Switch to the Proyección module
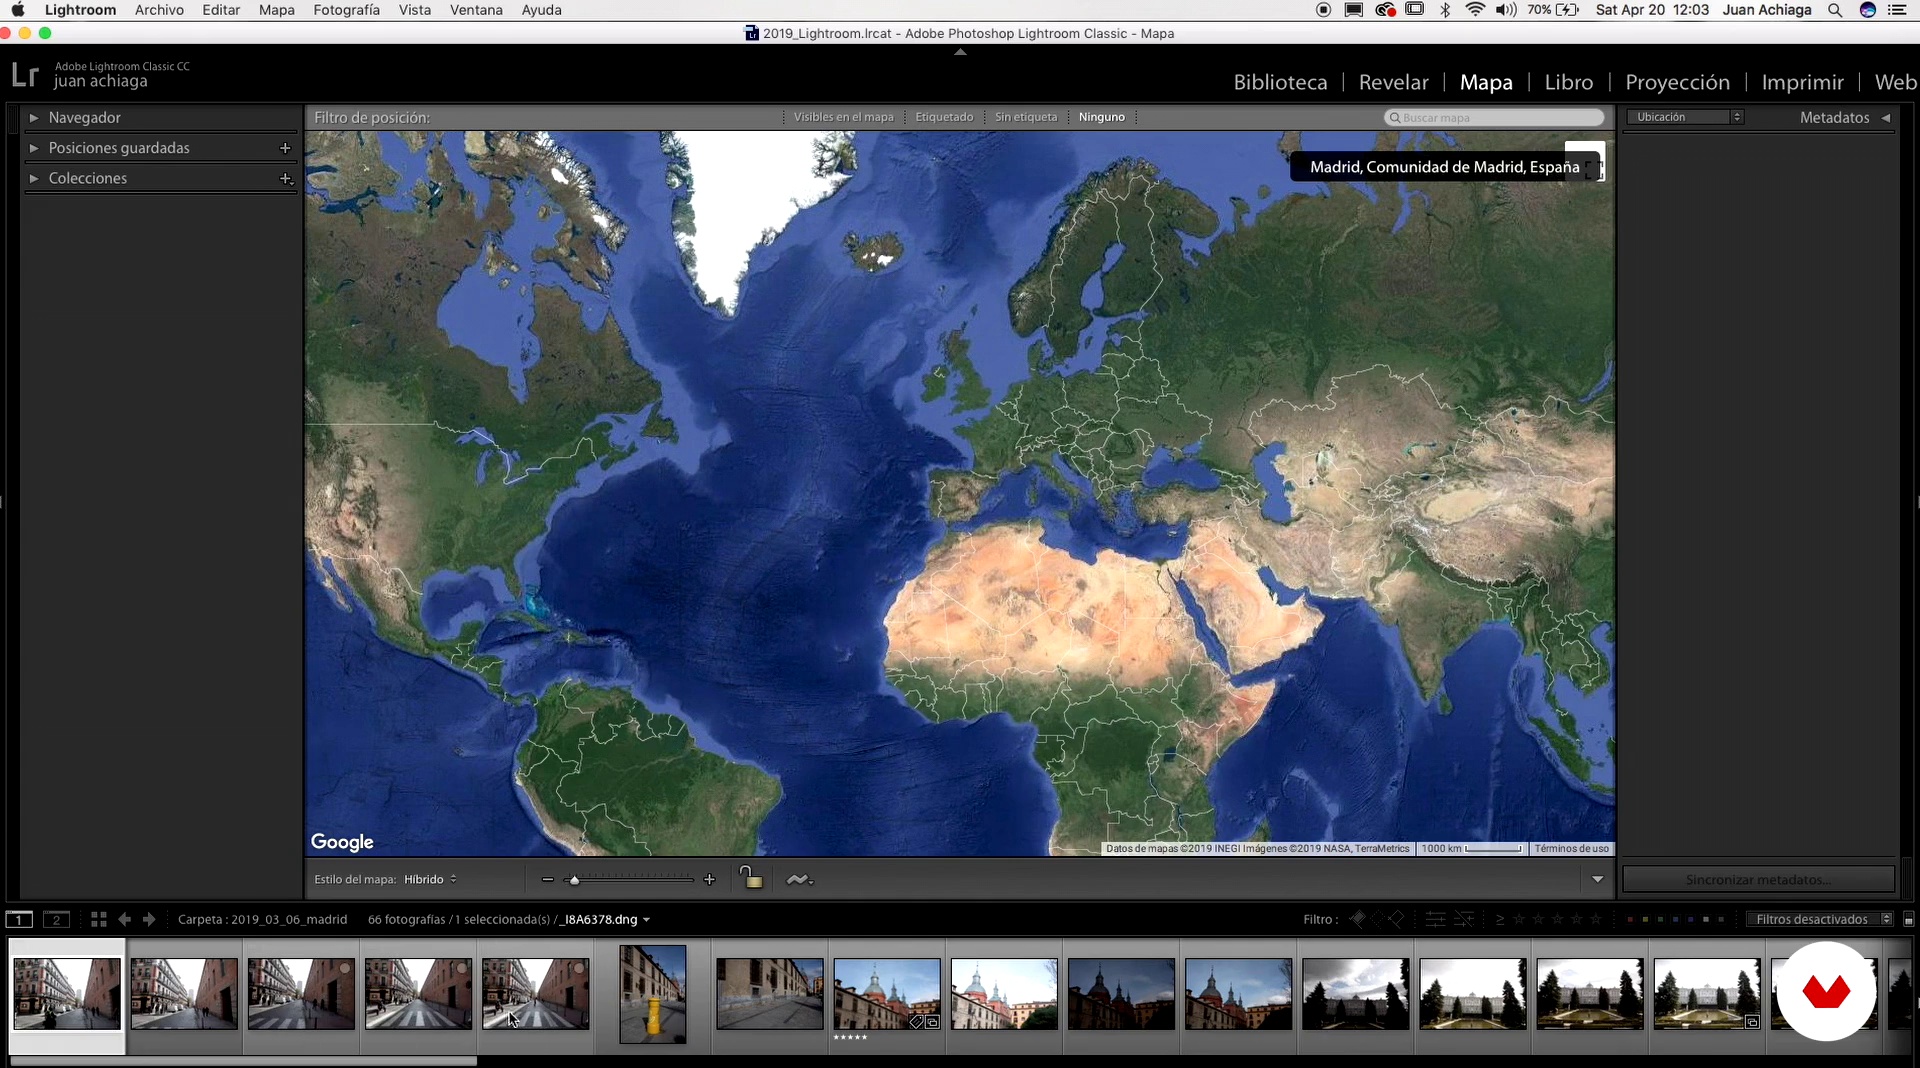The height and width of the screenshot is (1068, 1920). coord(1677,83)
